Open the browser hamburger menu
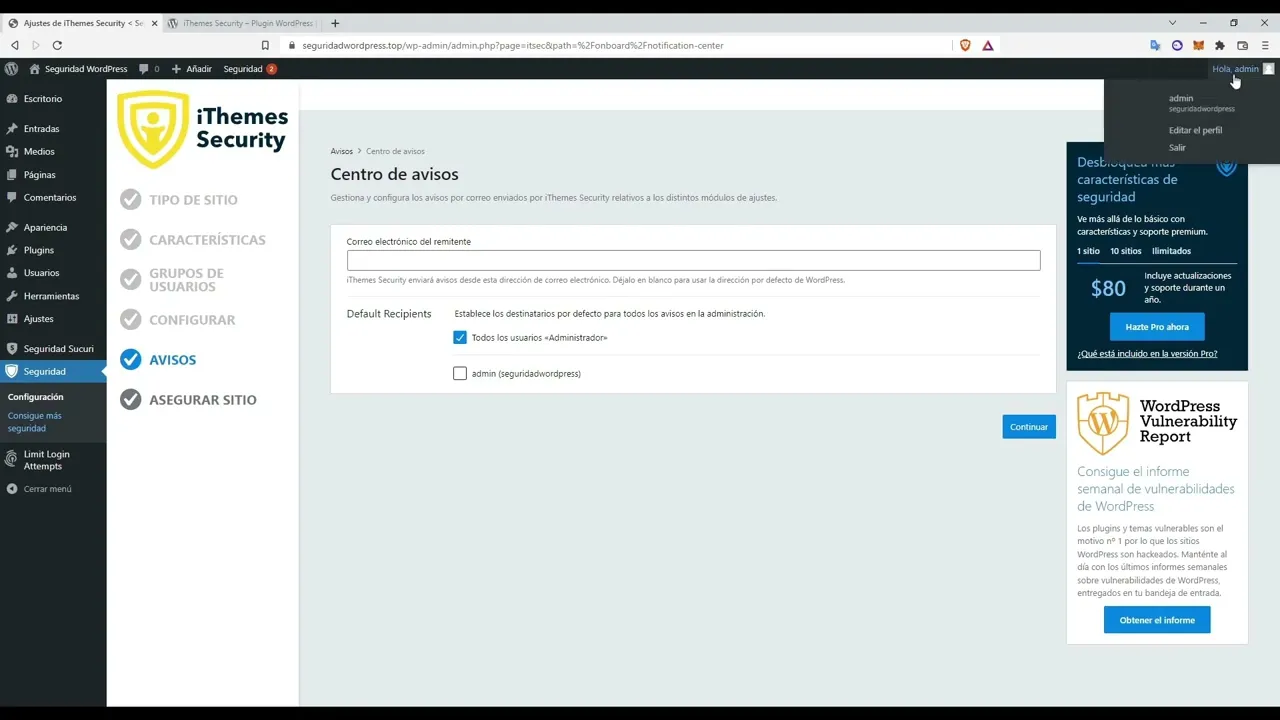The height and width of the screenshot is (720, 1280). point(1265,45)
